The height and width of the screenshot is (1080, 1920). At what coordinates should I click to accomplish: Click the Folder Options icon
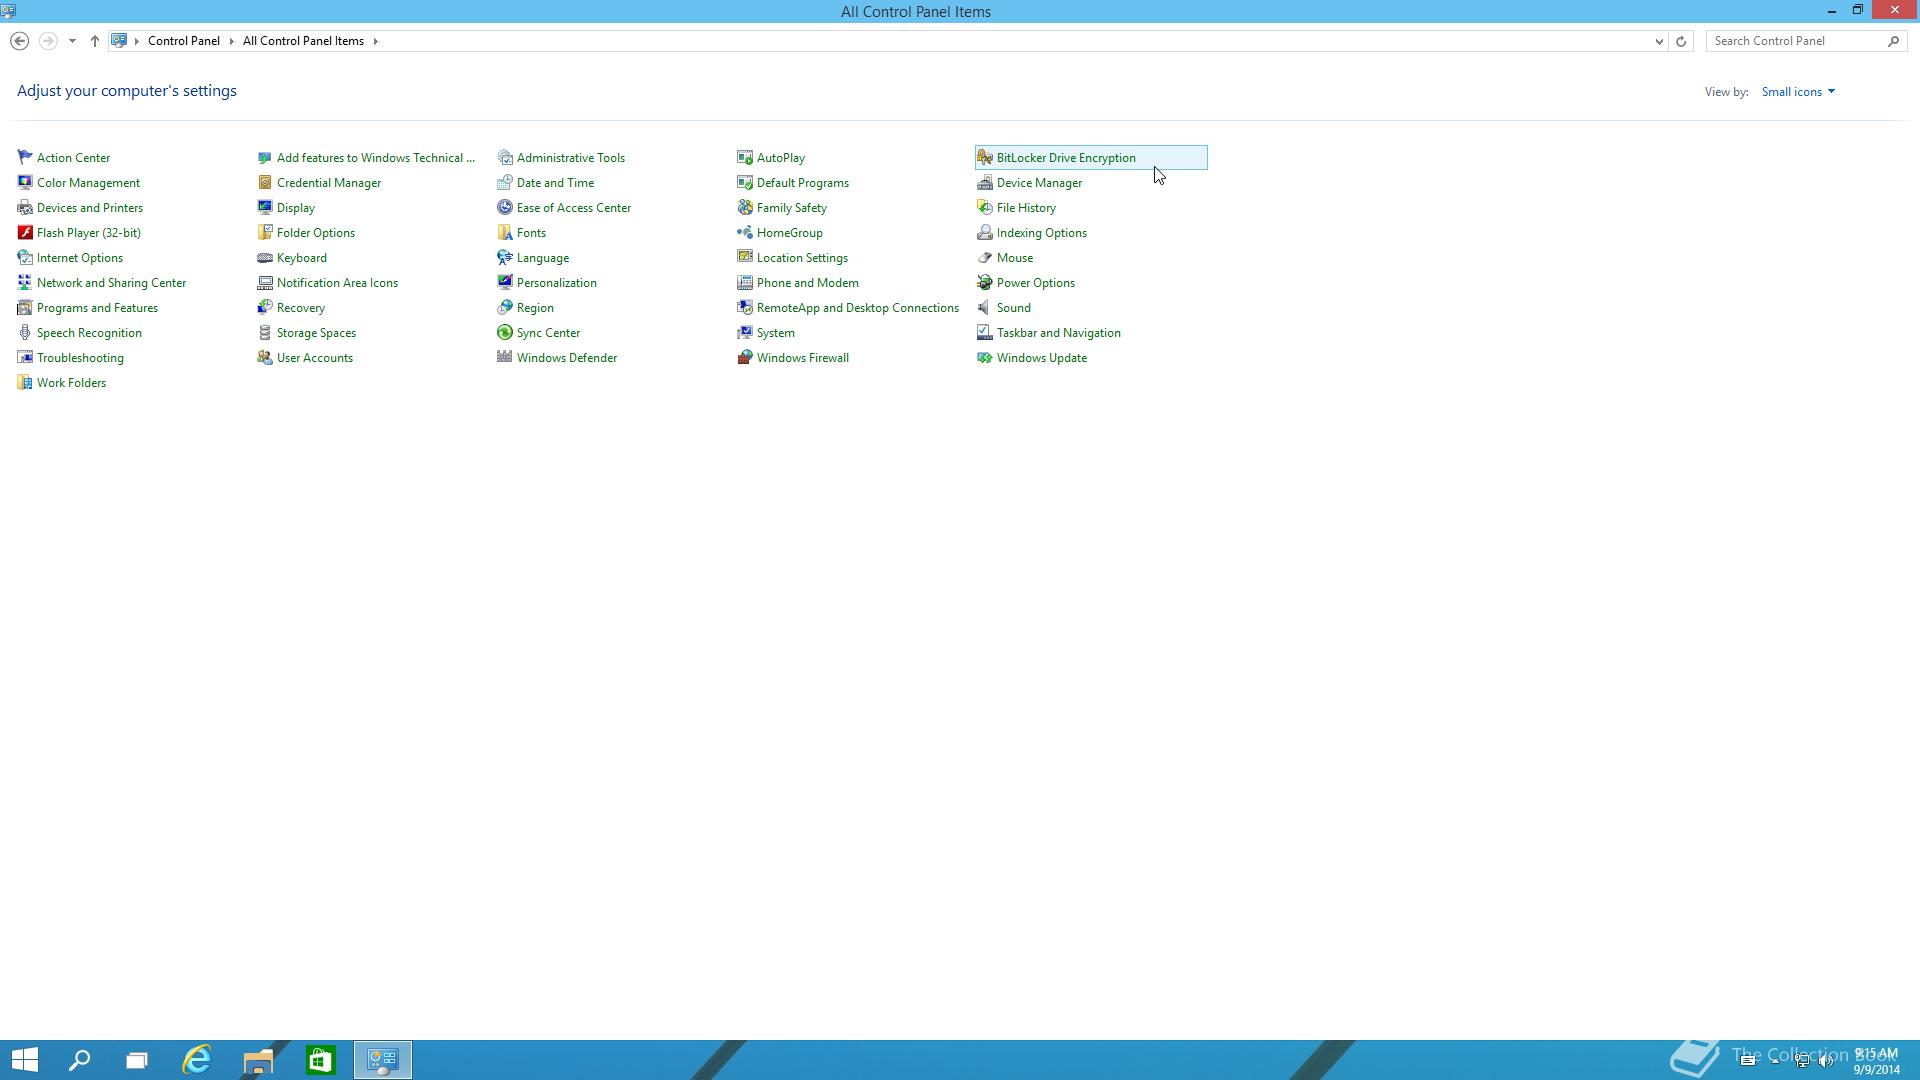click(265, 232)
